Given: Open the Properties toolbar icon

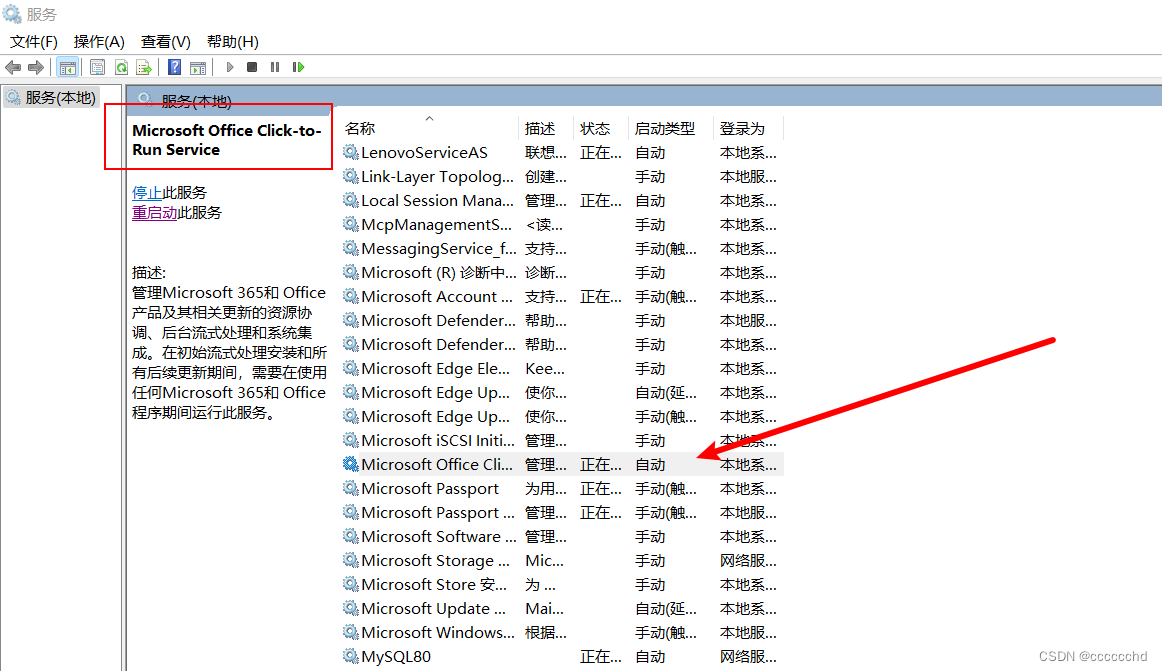Looking at the screenshot, I should (x=97, y=67).
